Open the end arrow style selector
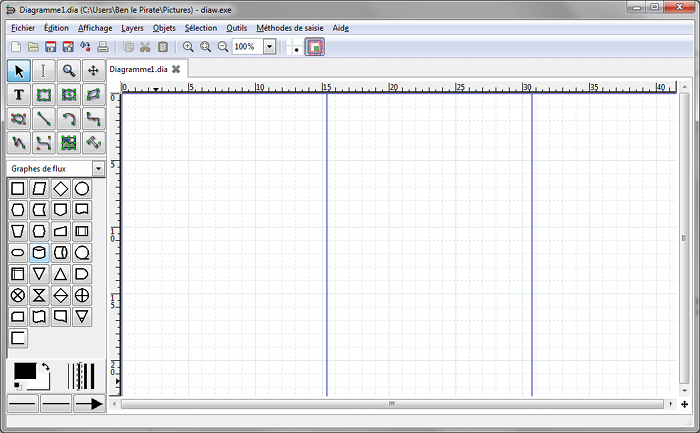 pyautogui.click(x=88, y=404)
